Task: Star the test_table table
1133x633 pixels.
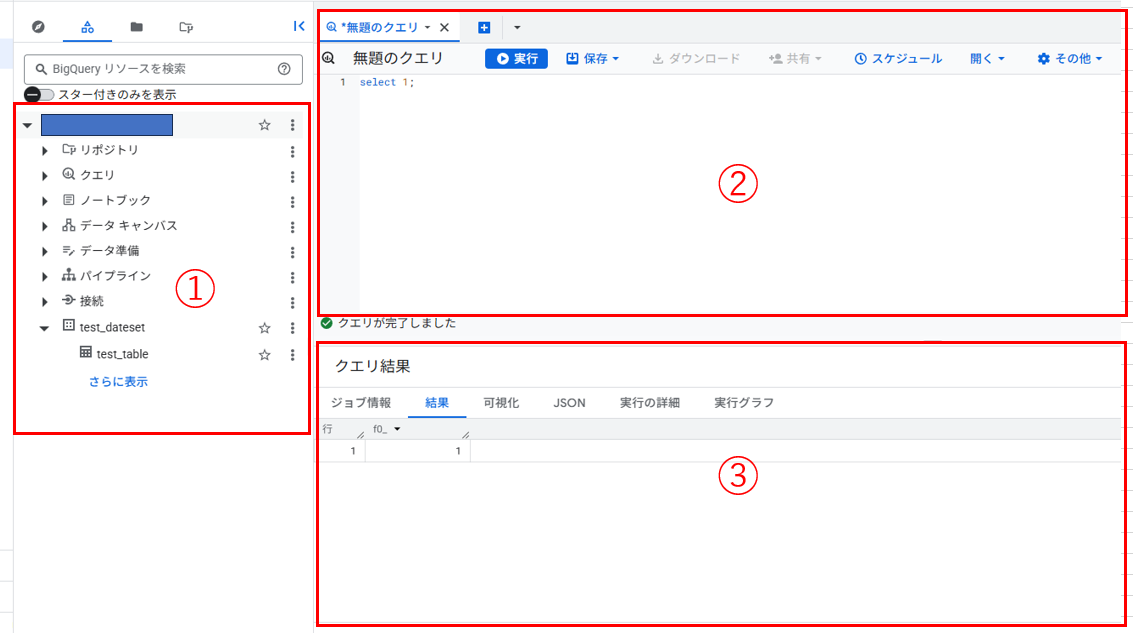Action: 265,354
